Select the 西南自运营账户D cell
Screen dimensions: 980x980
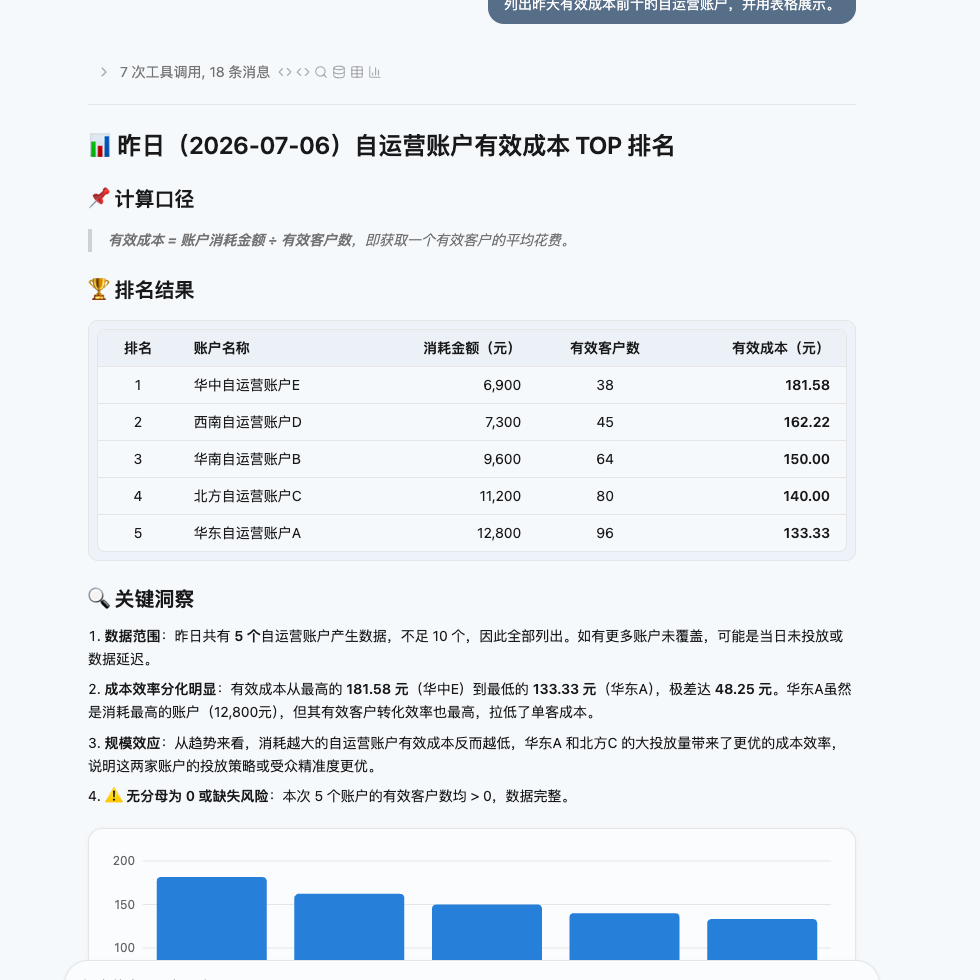[x=248, y=422]
